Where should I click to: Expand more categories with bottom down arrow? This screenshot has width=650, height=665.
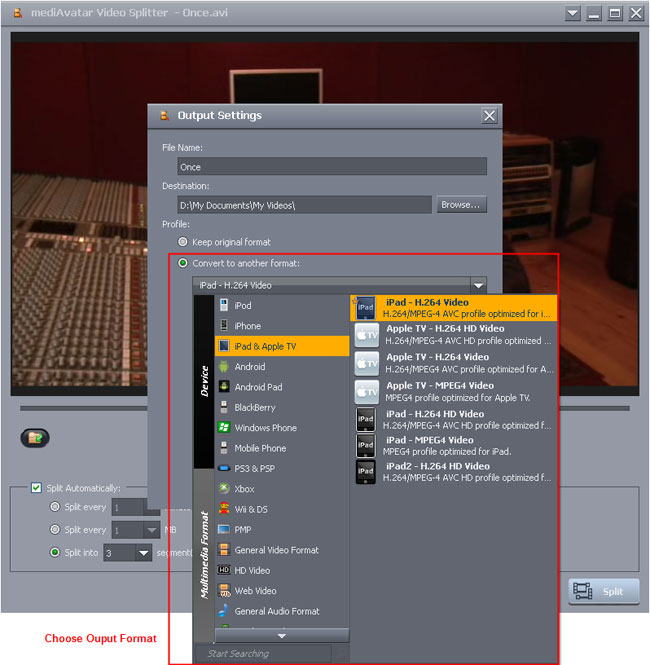282,635
